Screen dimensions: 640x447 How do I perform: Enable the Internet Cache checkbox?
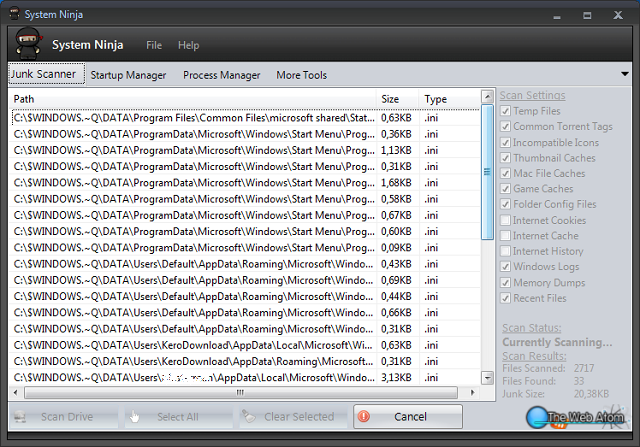click(x=505, y=236)
